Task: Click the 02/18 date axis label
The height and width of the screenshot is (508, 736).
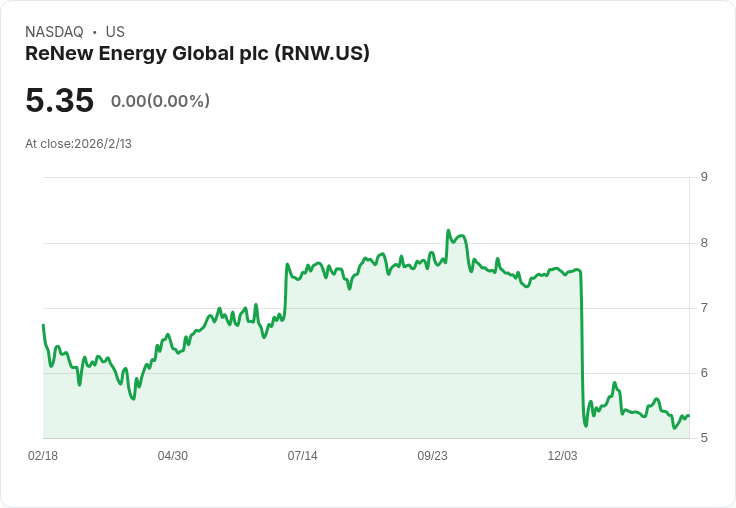Action: (43, 456)
